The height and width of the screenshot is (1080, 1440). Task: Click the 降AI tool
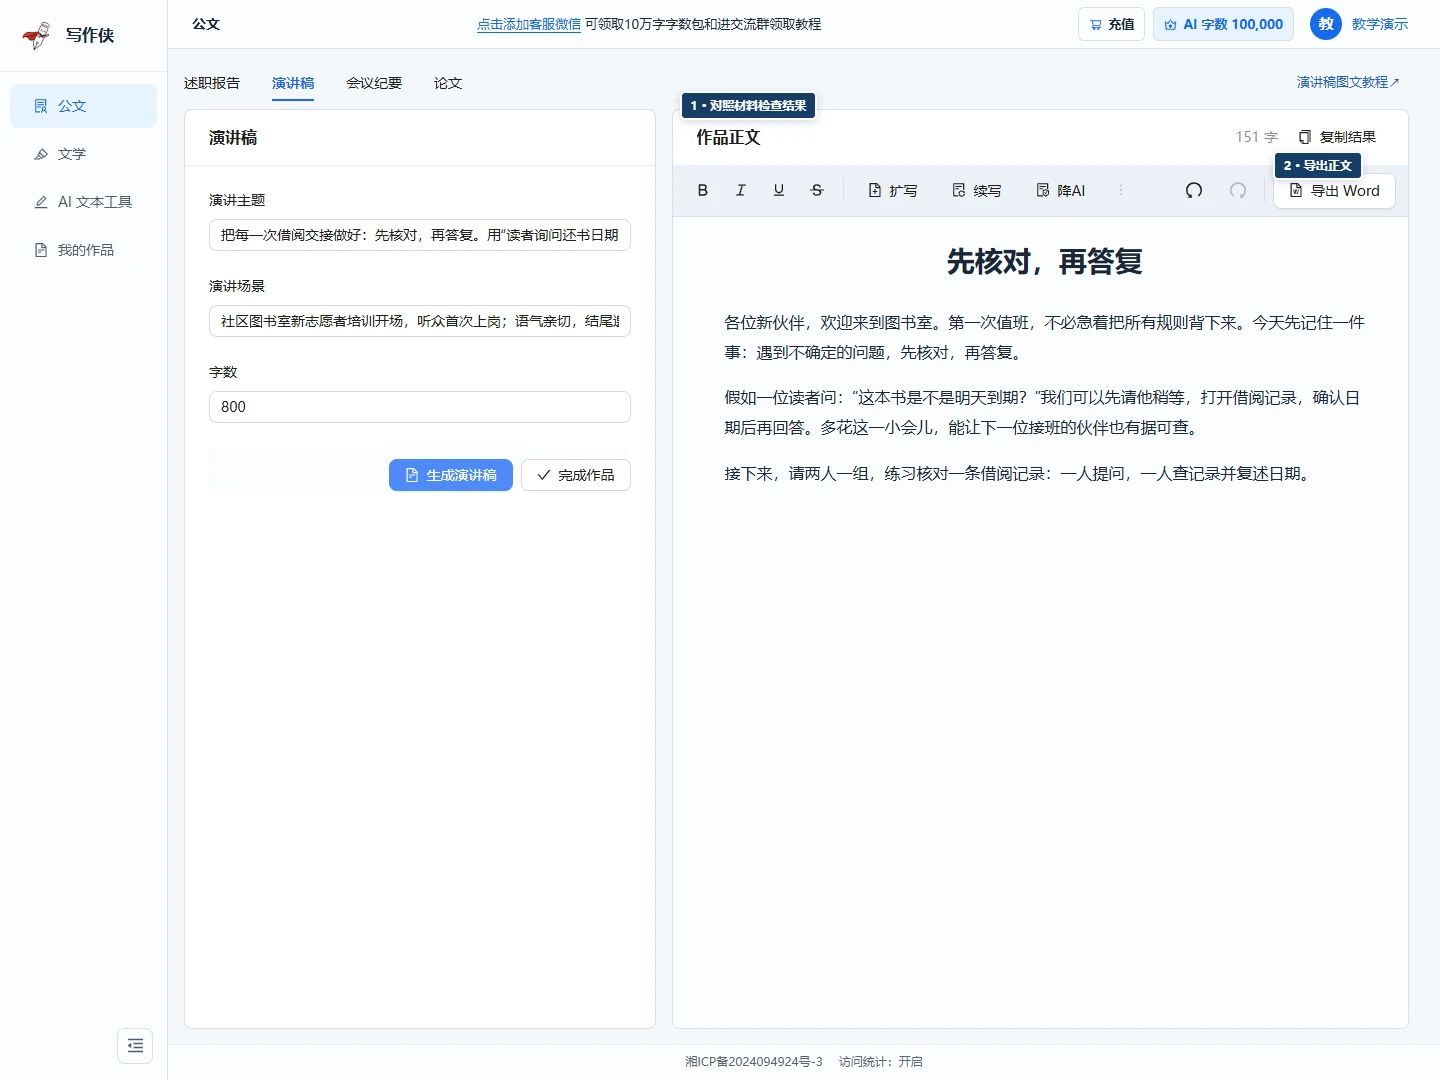click(1061, 190)
